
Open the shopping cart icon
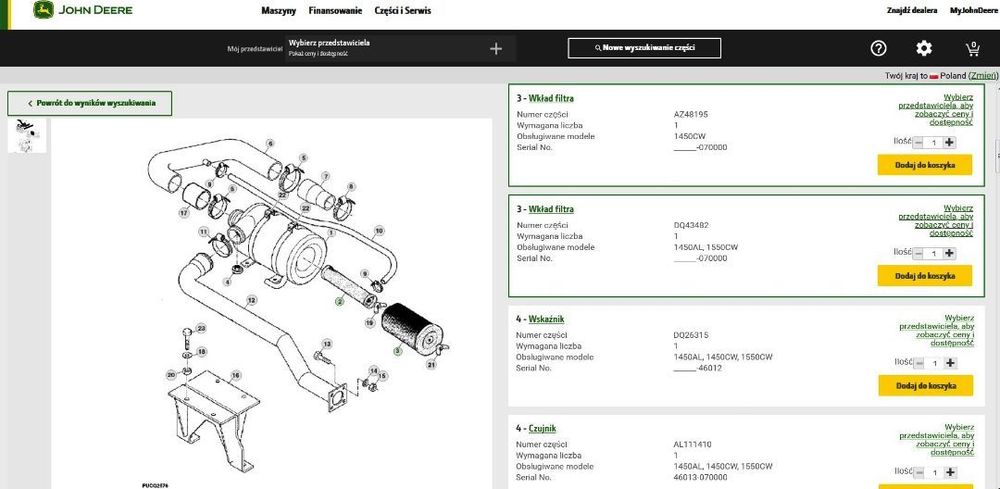click(972, 48)
